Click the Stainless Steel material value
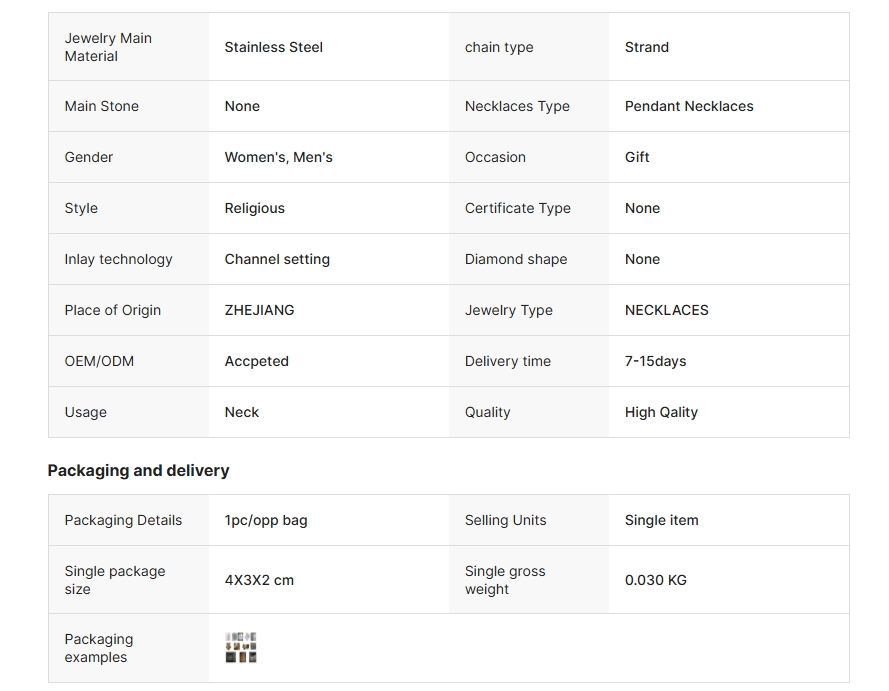889x691 pixels. tap(273, 47)
